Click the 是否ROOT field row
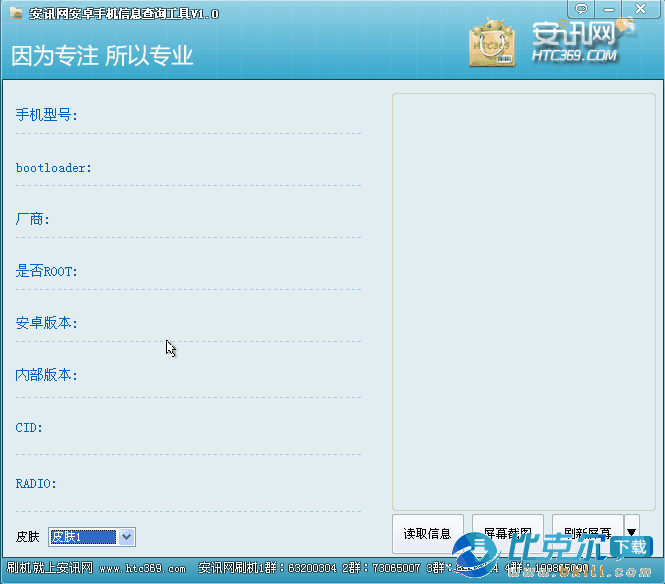The height and width of the screenshot is (584, 665). (x=188, y=271)
